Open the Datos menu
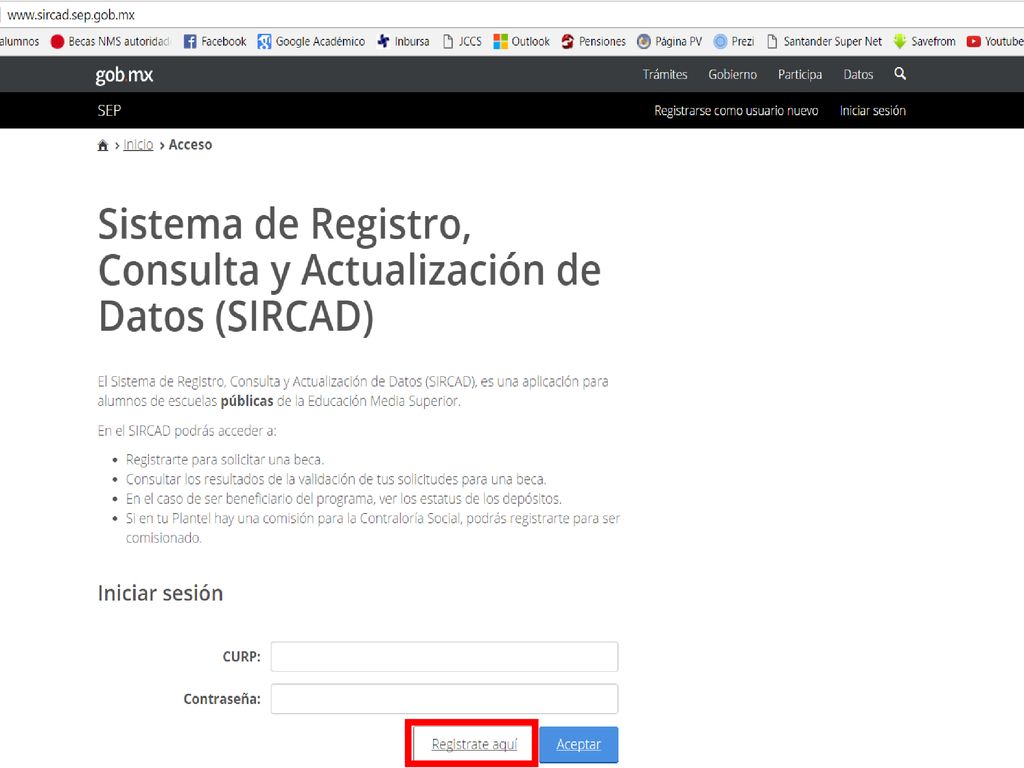The image size is (1024, 768). point(858,74)
